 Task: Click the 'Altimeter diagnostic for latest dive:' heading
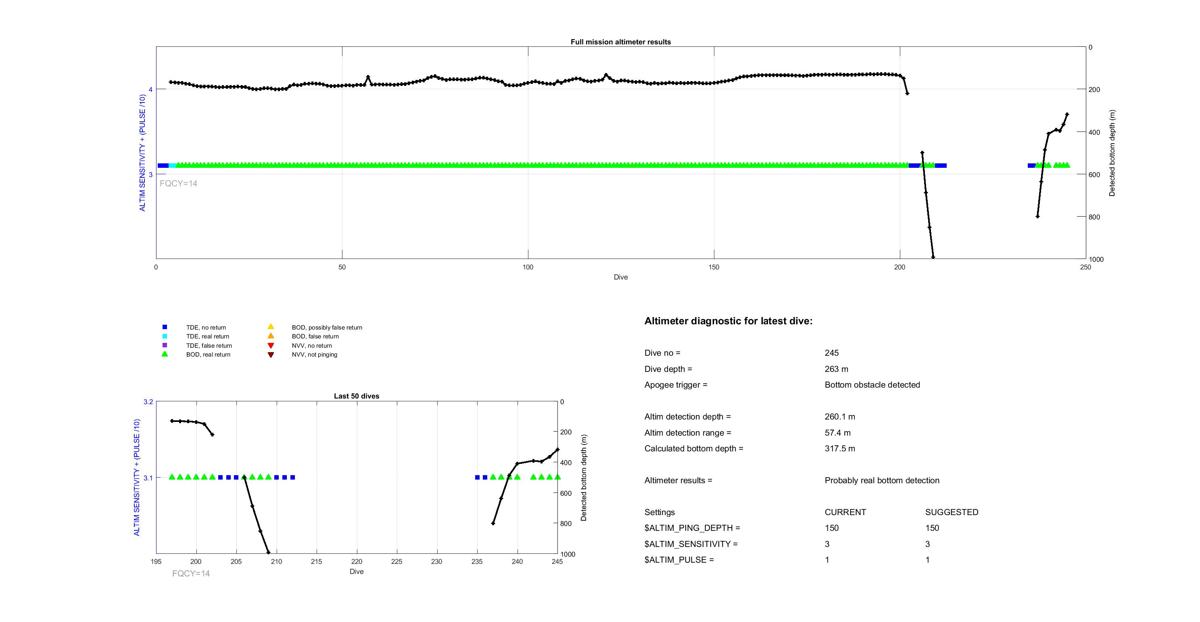(x=729, y=321)
